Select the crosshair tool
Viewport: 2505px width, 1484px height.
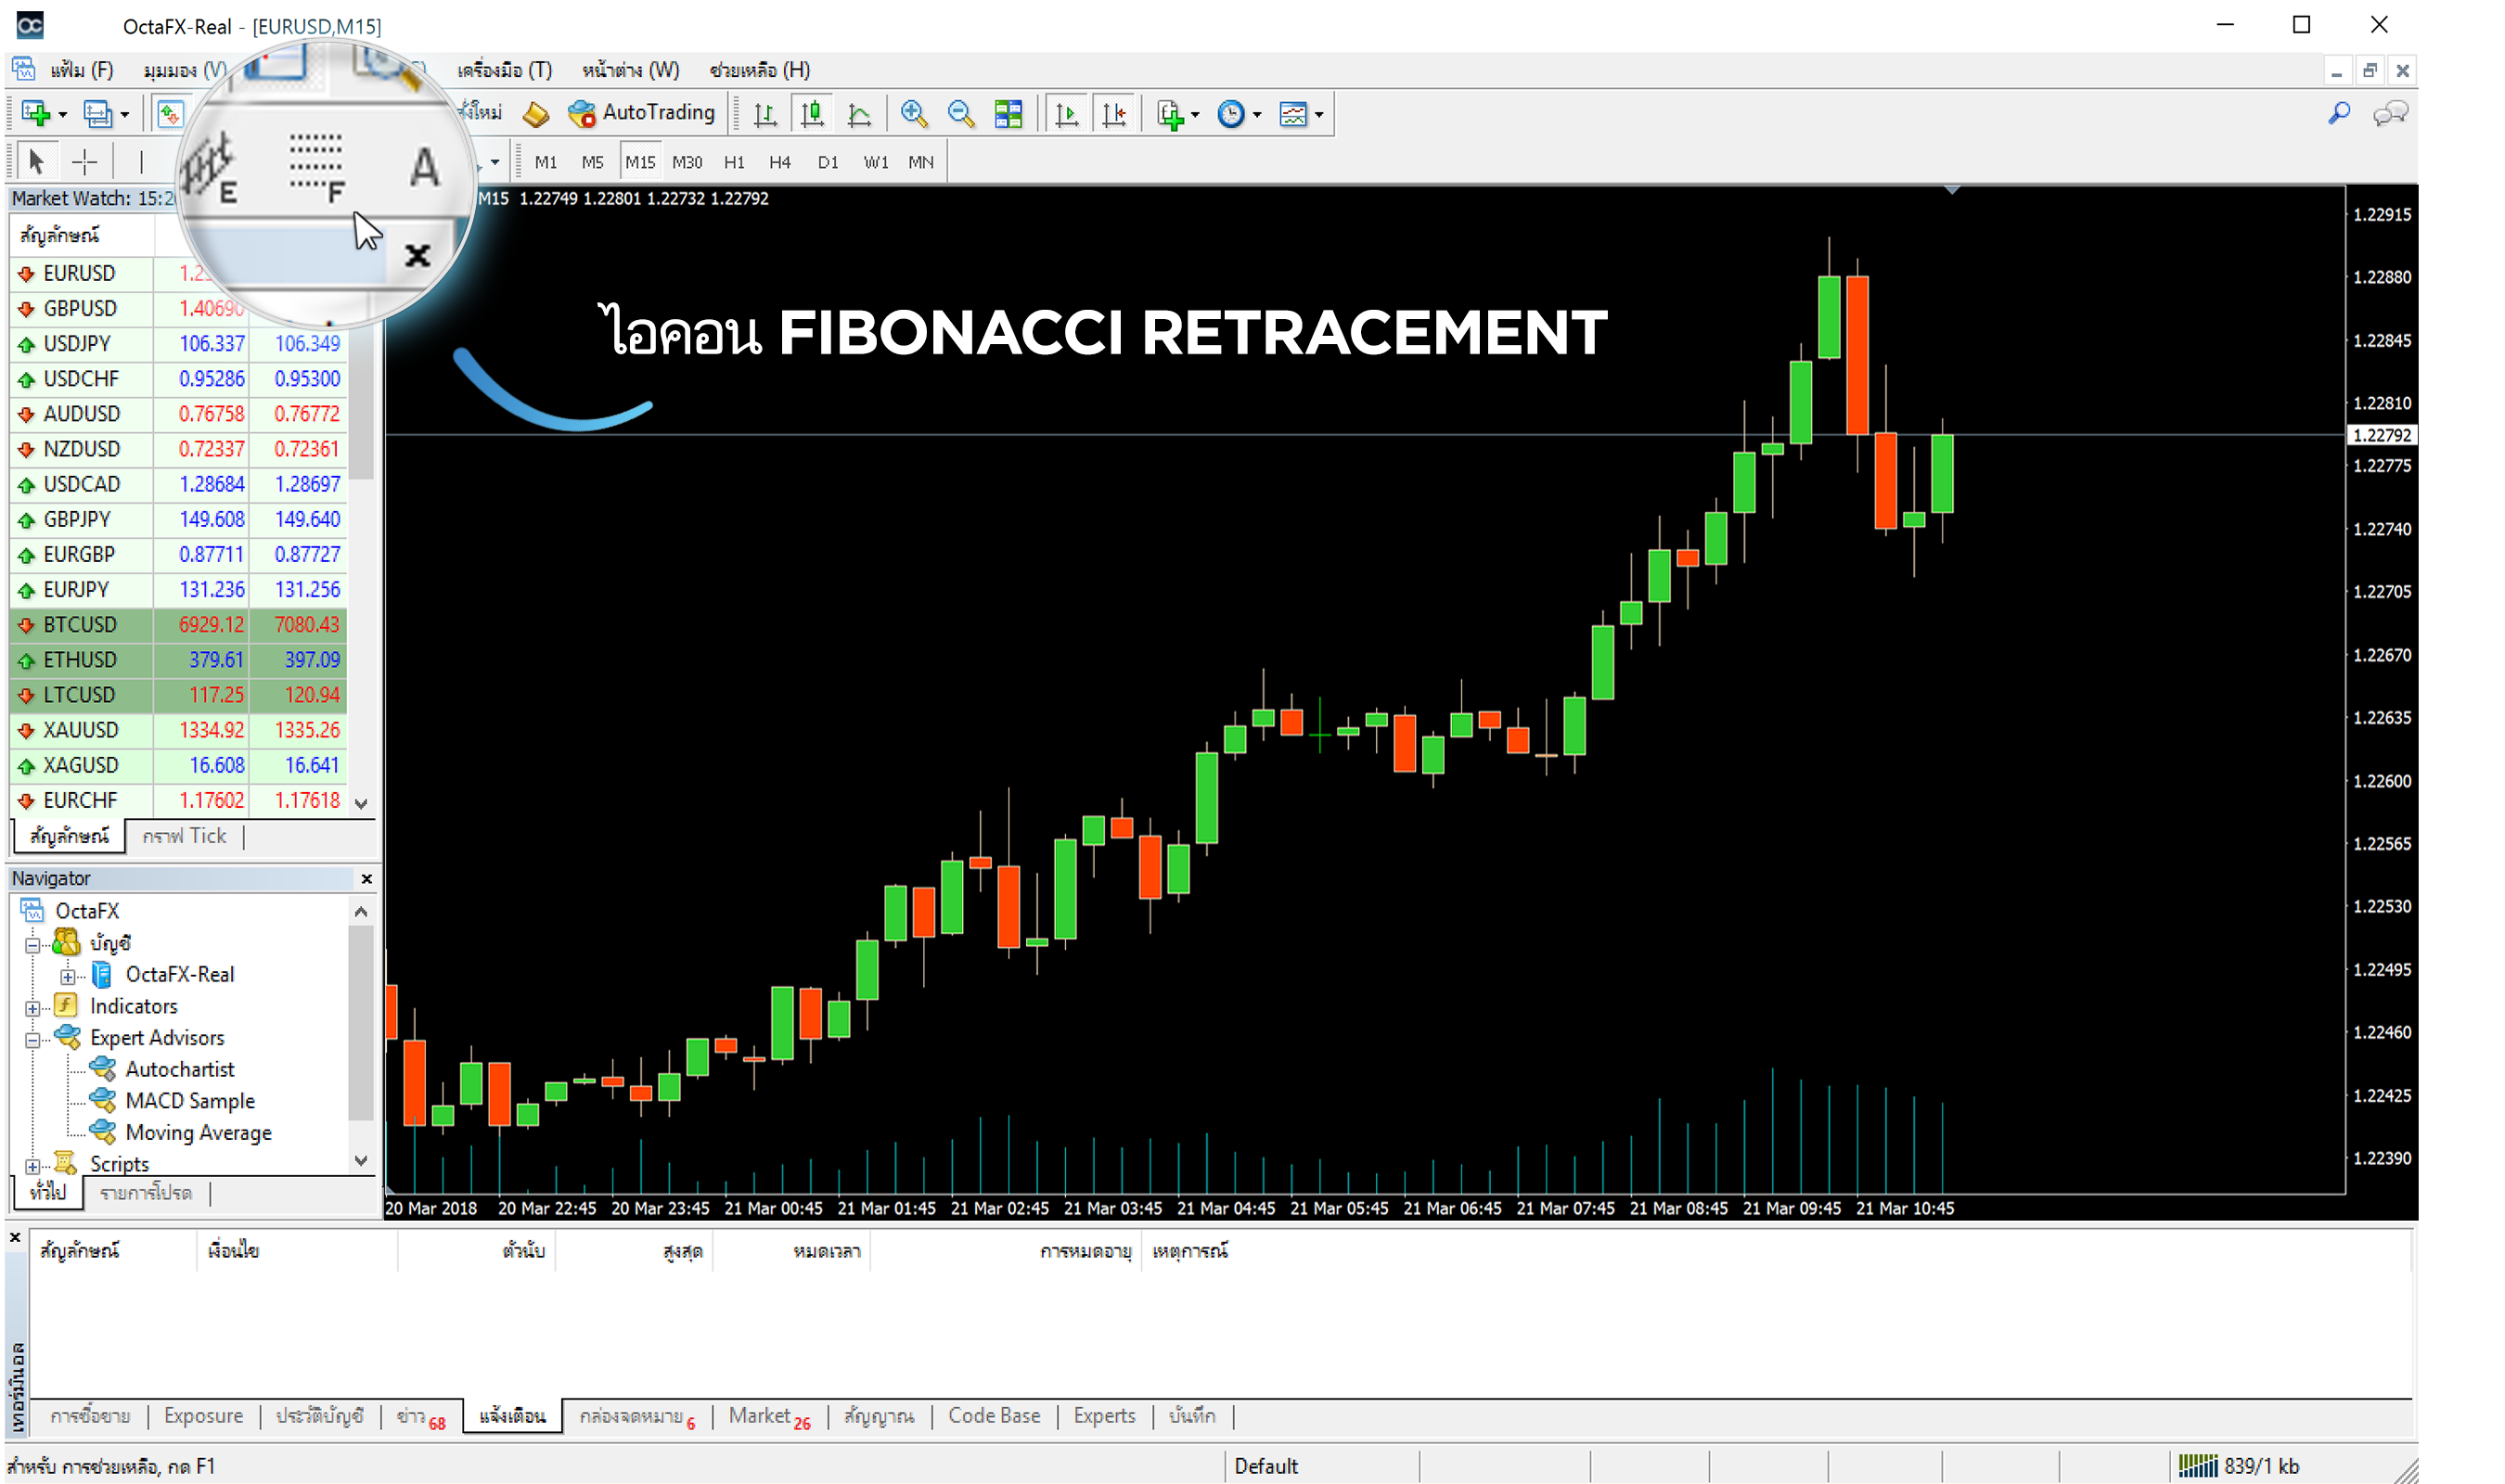pyautogui.click(x=85, y=161)
